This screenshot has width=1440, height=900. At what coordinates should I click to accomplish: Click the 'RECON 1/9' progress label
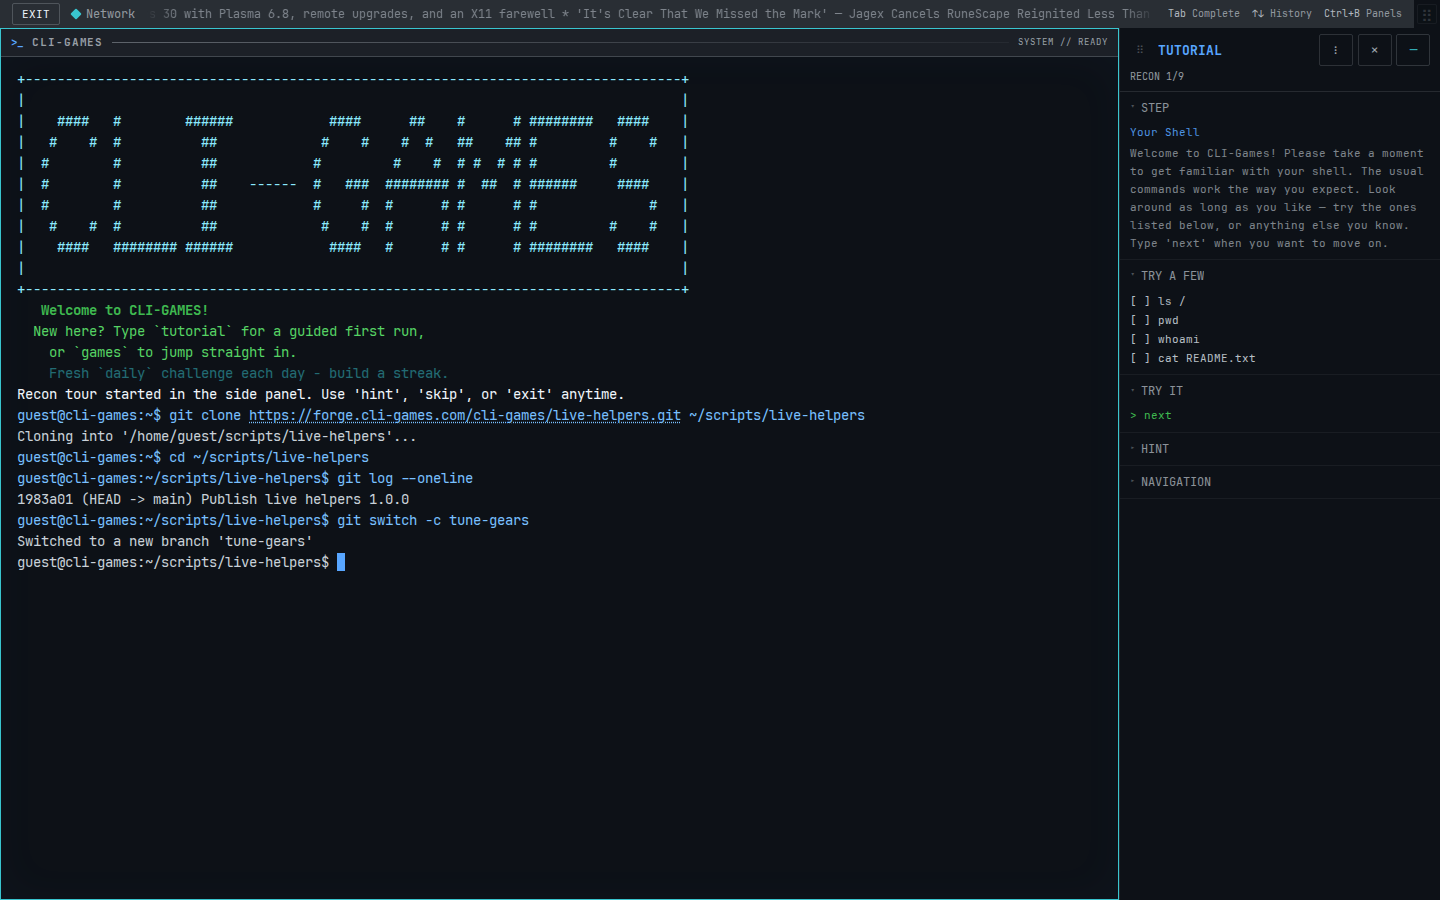(x=1157, y=76)
